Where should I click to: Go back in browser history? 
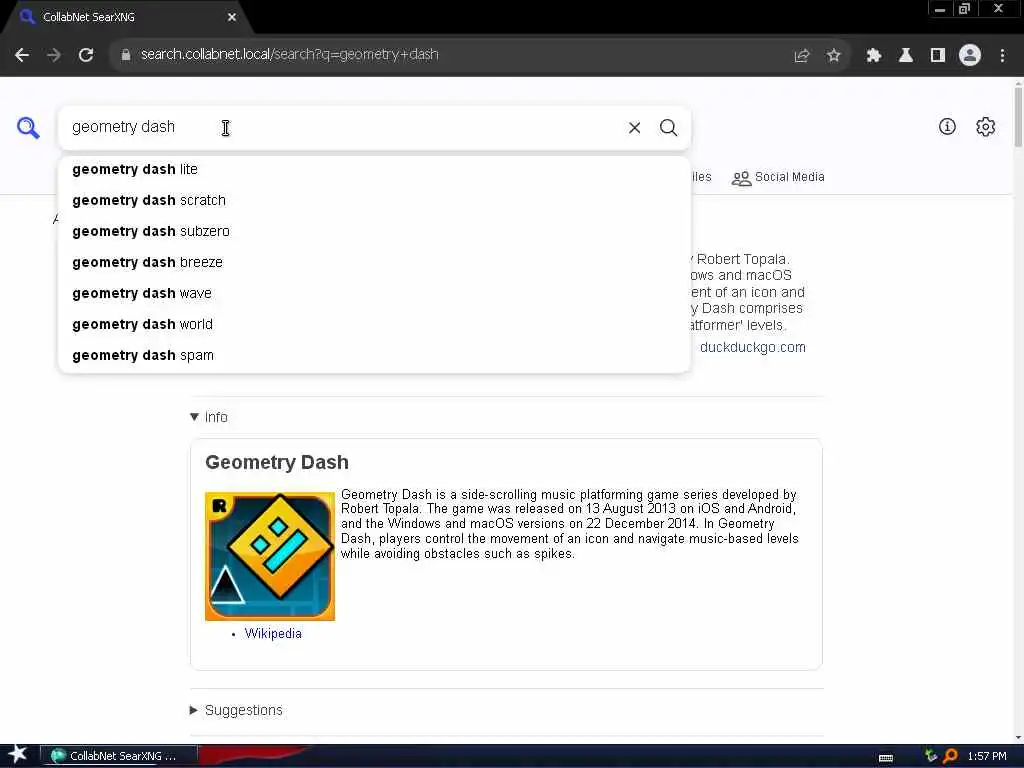click(22, 55)
